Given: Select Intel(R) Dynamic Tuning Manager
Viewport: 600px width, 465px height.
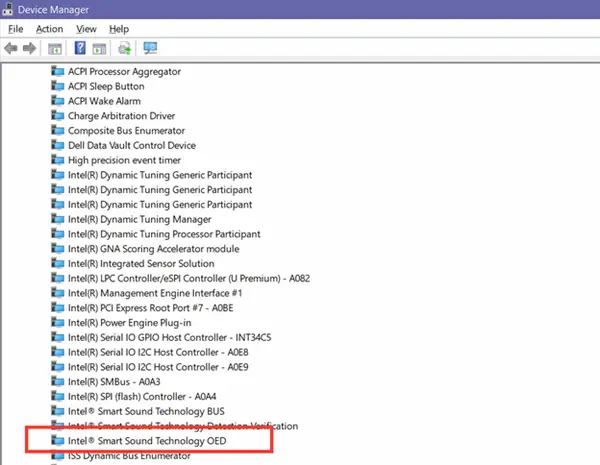Looking at the screenshot, I should click(x=139, y=219).
